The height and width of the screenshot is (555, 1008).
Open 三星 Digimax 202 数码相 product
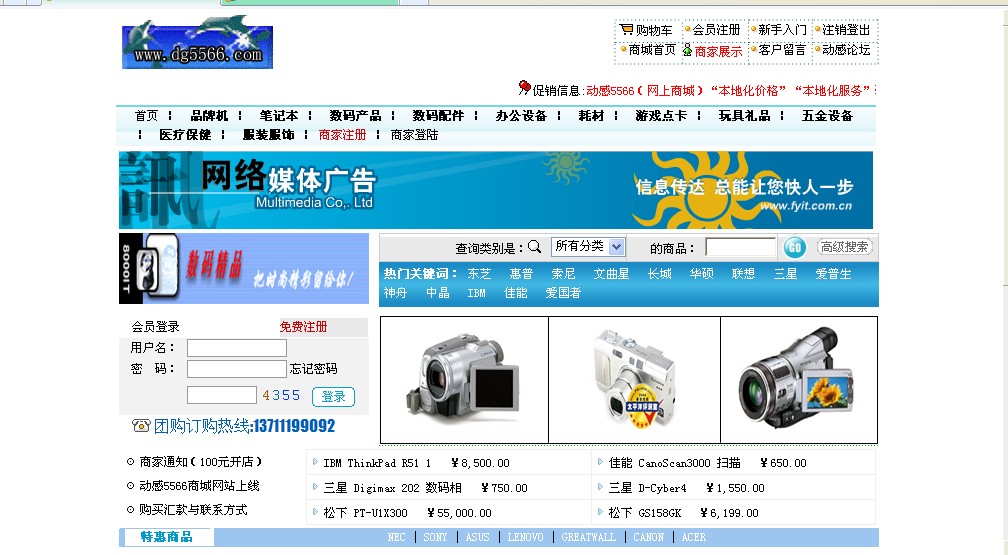393,488
